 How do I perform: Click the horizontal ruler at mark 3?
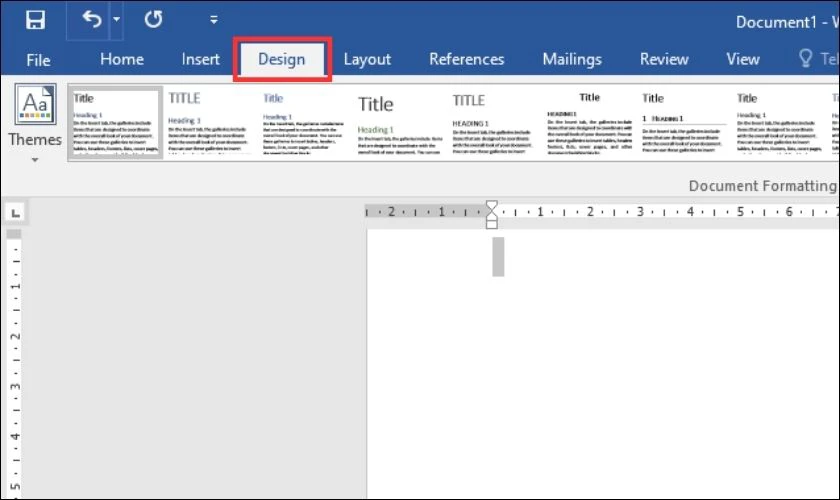(640, 212)
